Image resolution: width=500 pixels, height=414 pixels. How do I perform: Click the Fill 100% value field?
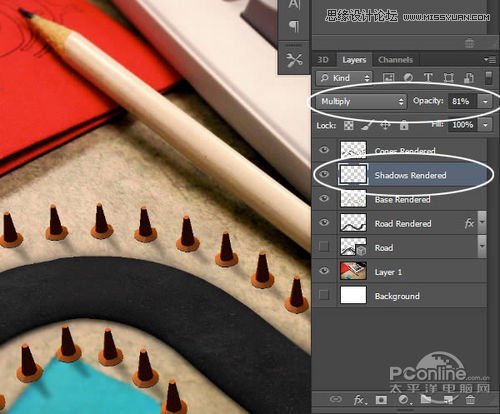coord(463,125)
